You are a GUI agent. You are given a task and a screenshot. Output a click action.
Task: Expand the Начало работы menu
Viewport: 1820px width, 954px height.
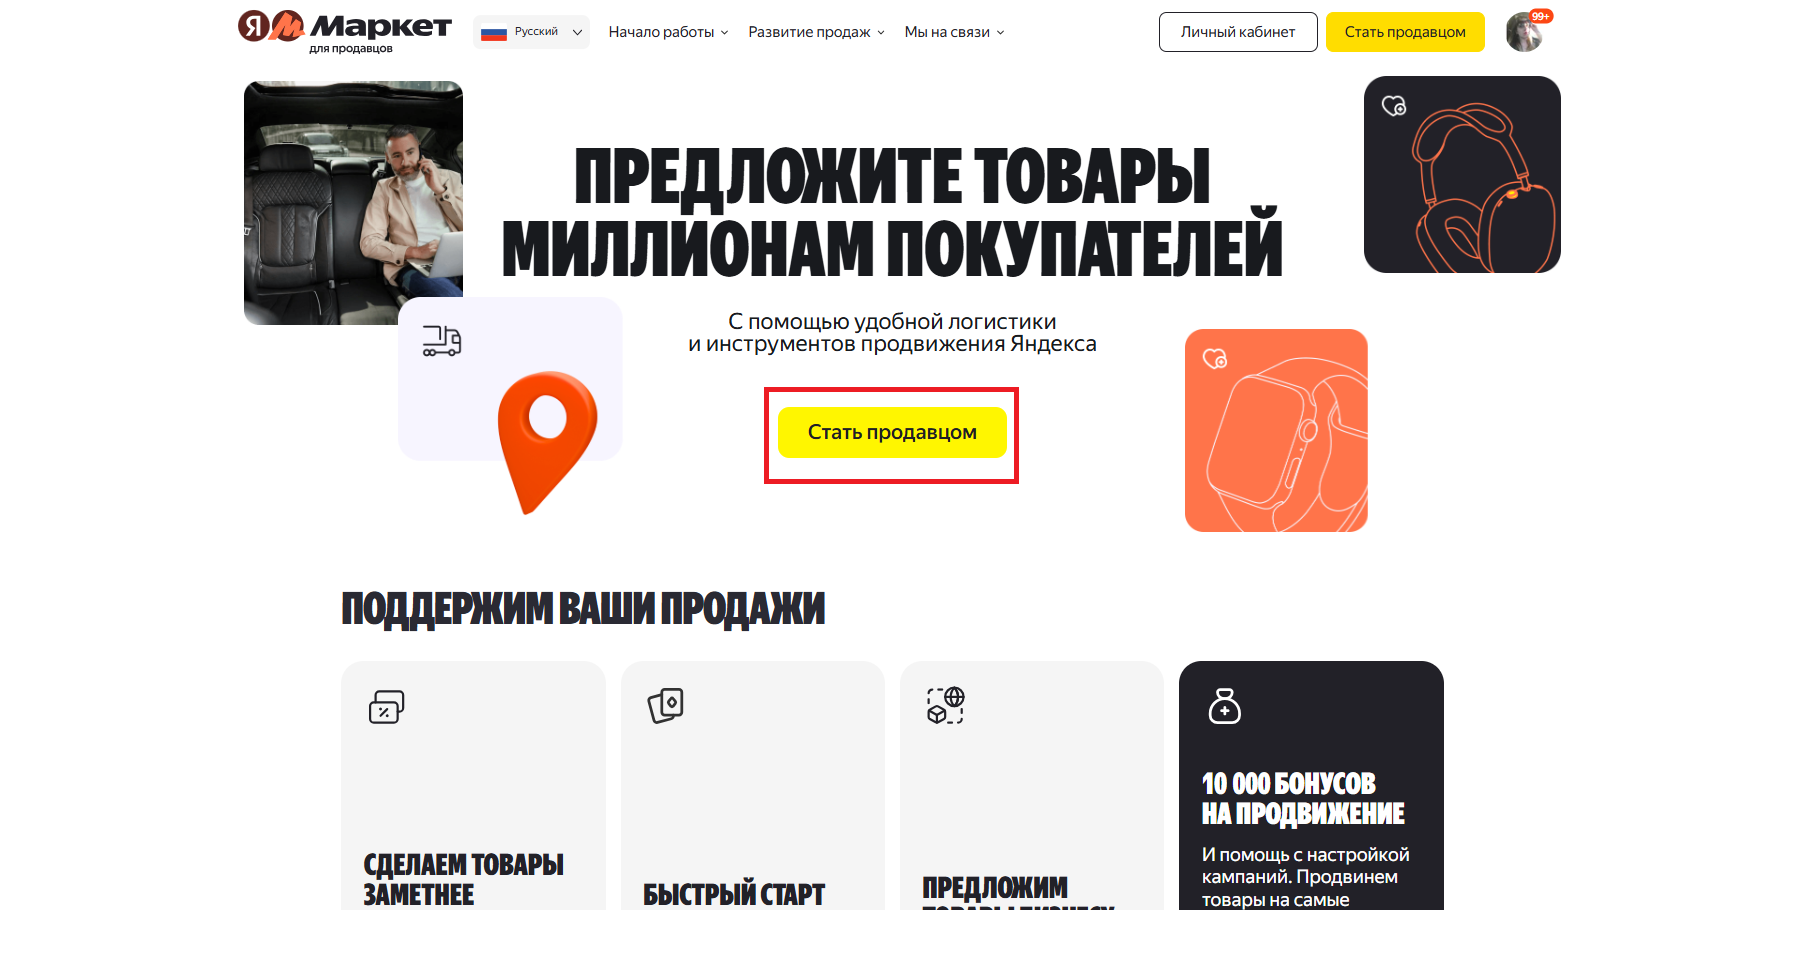[x=668, y=32]
